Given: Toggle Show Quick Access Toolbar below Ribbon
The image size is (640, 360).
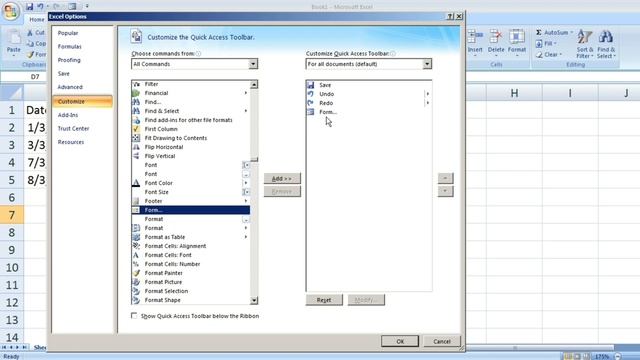Looking at the screenshot, I should pos(134,316).
